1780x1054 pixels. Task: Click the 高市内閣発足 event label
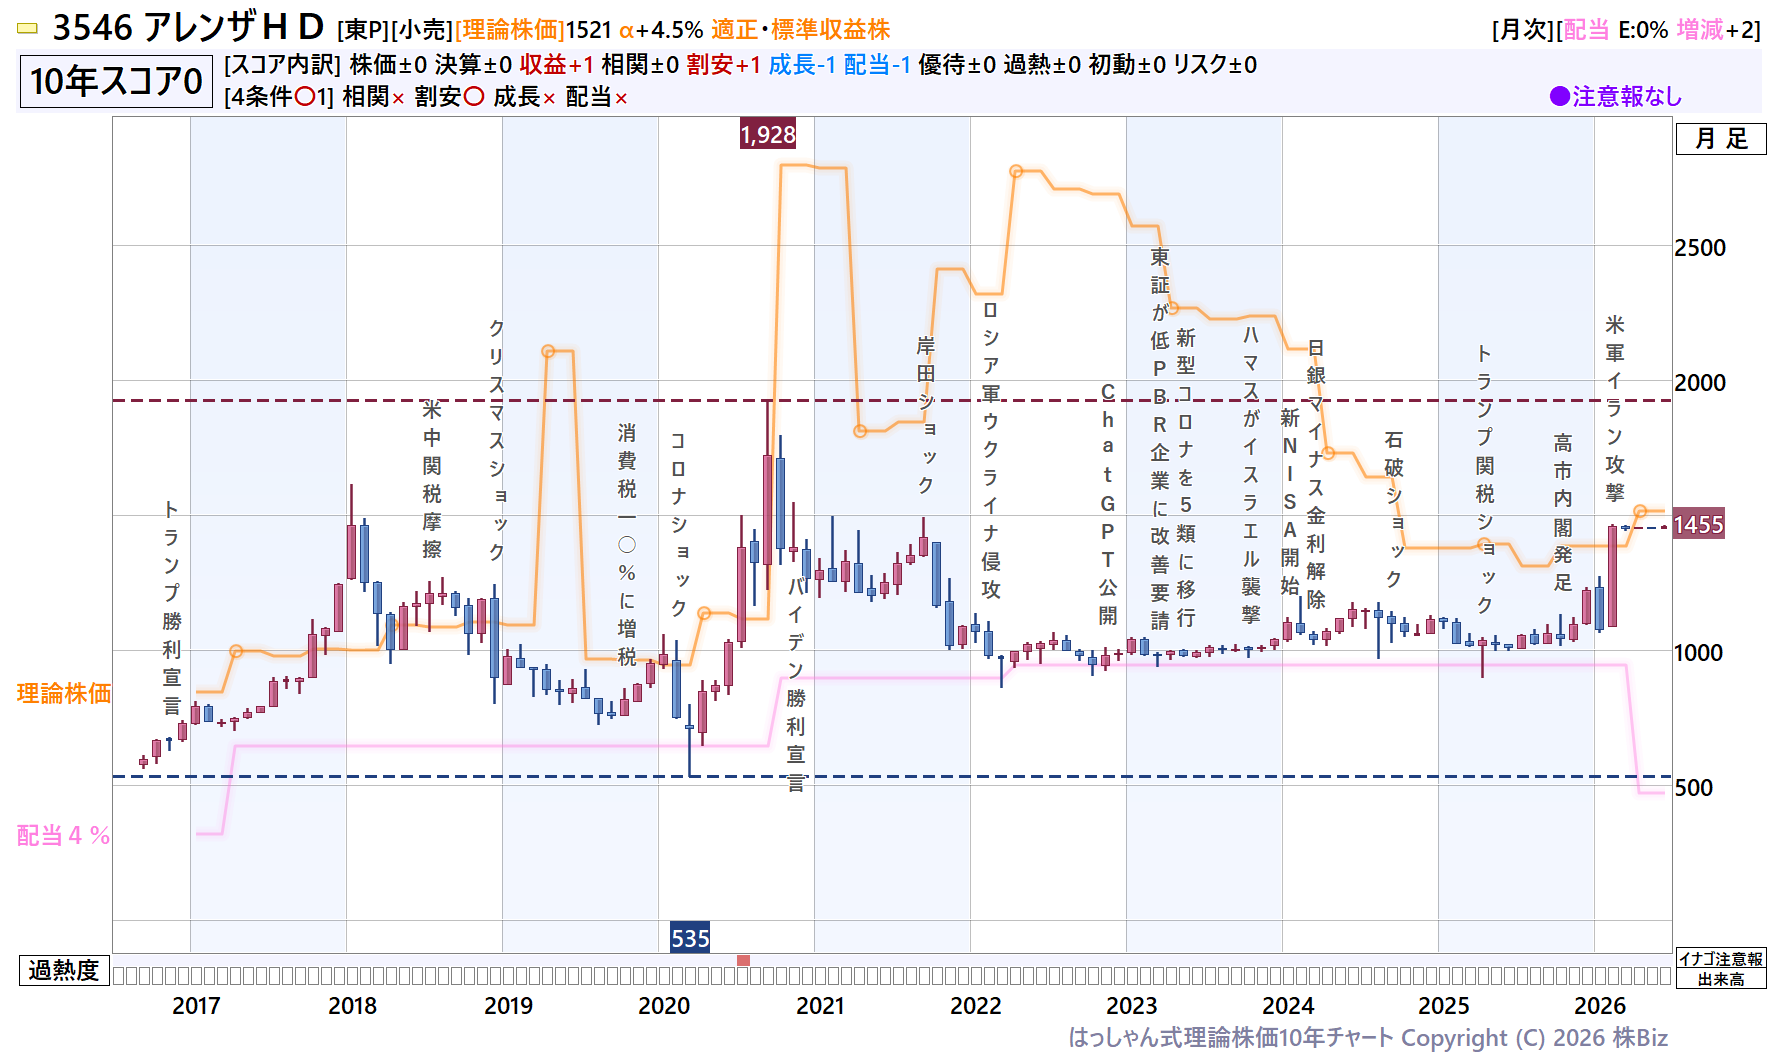click(x=1563, y=512)
